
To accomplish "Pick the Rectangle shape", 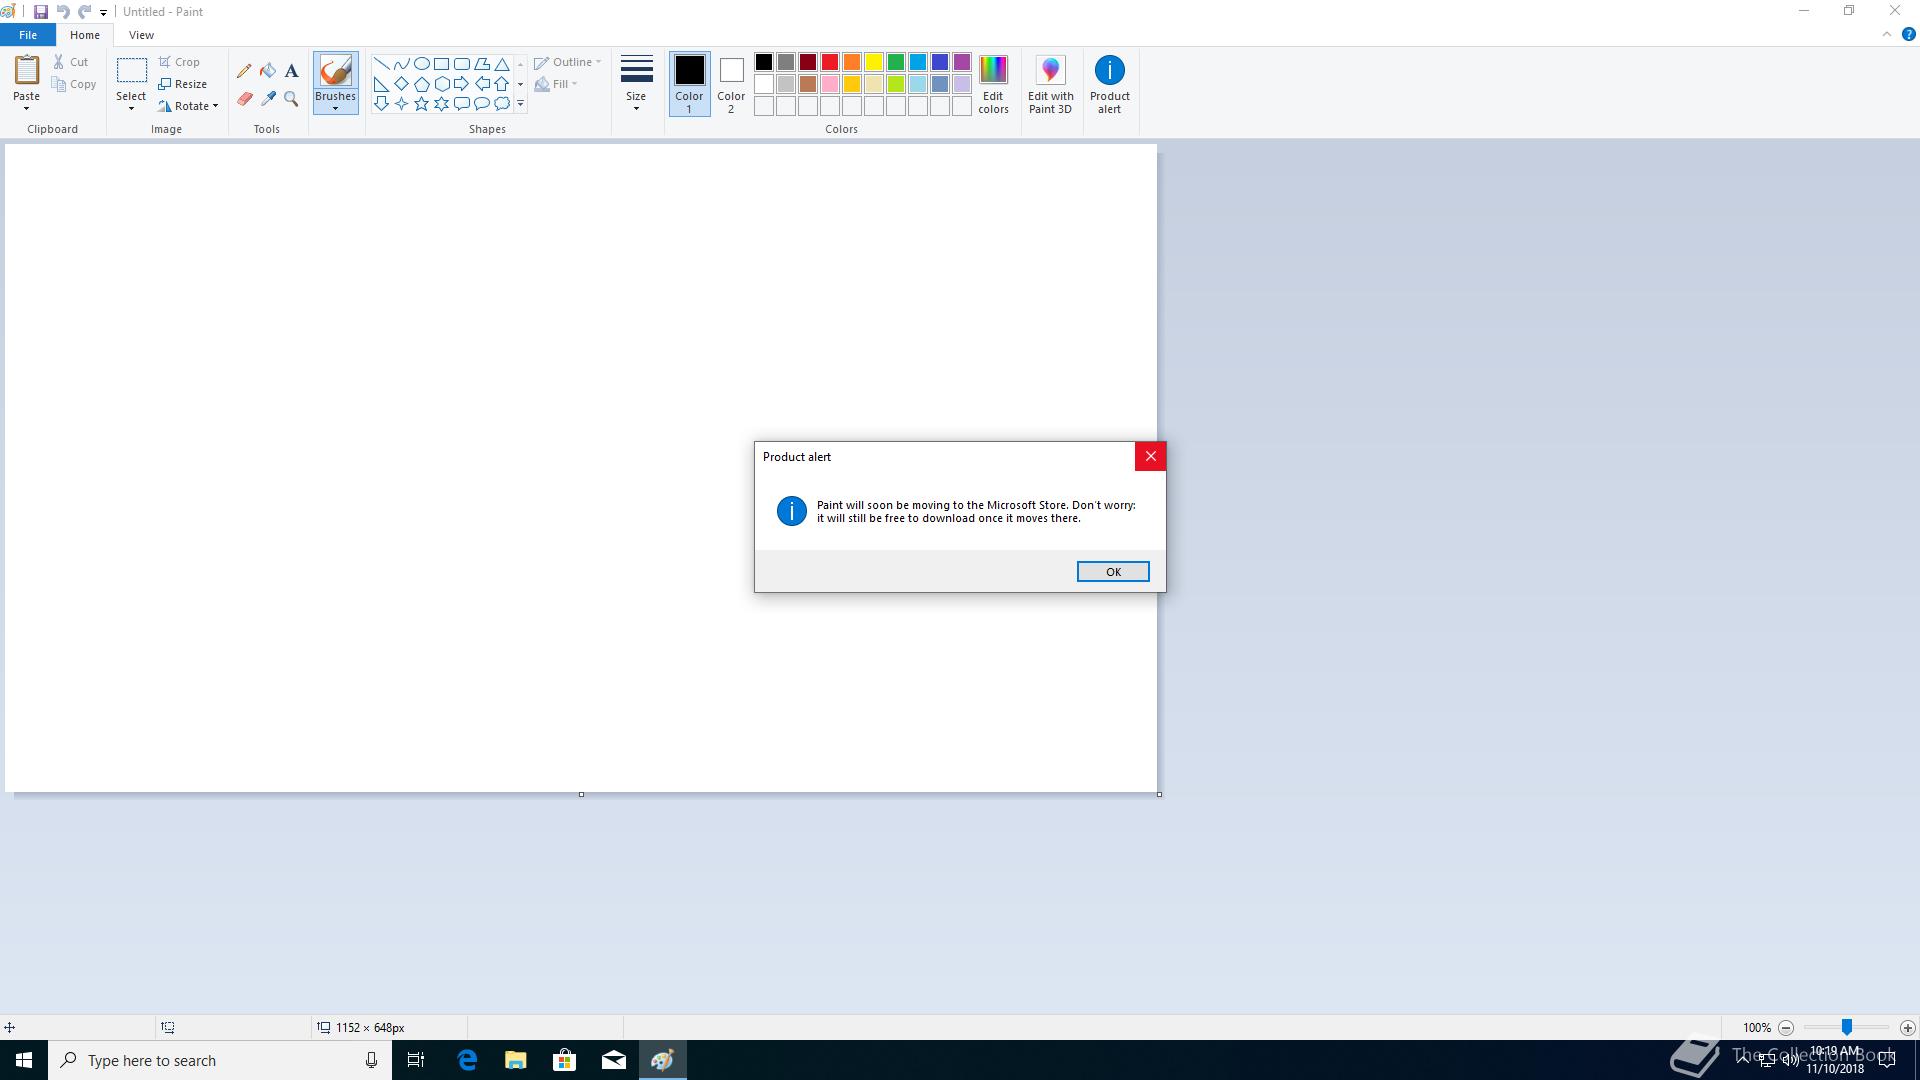I will click(x=441, y=63).
